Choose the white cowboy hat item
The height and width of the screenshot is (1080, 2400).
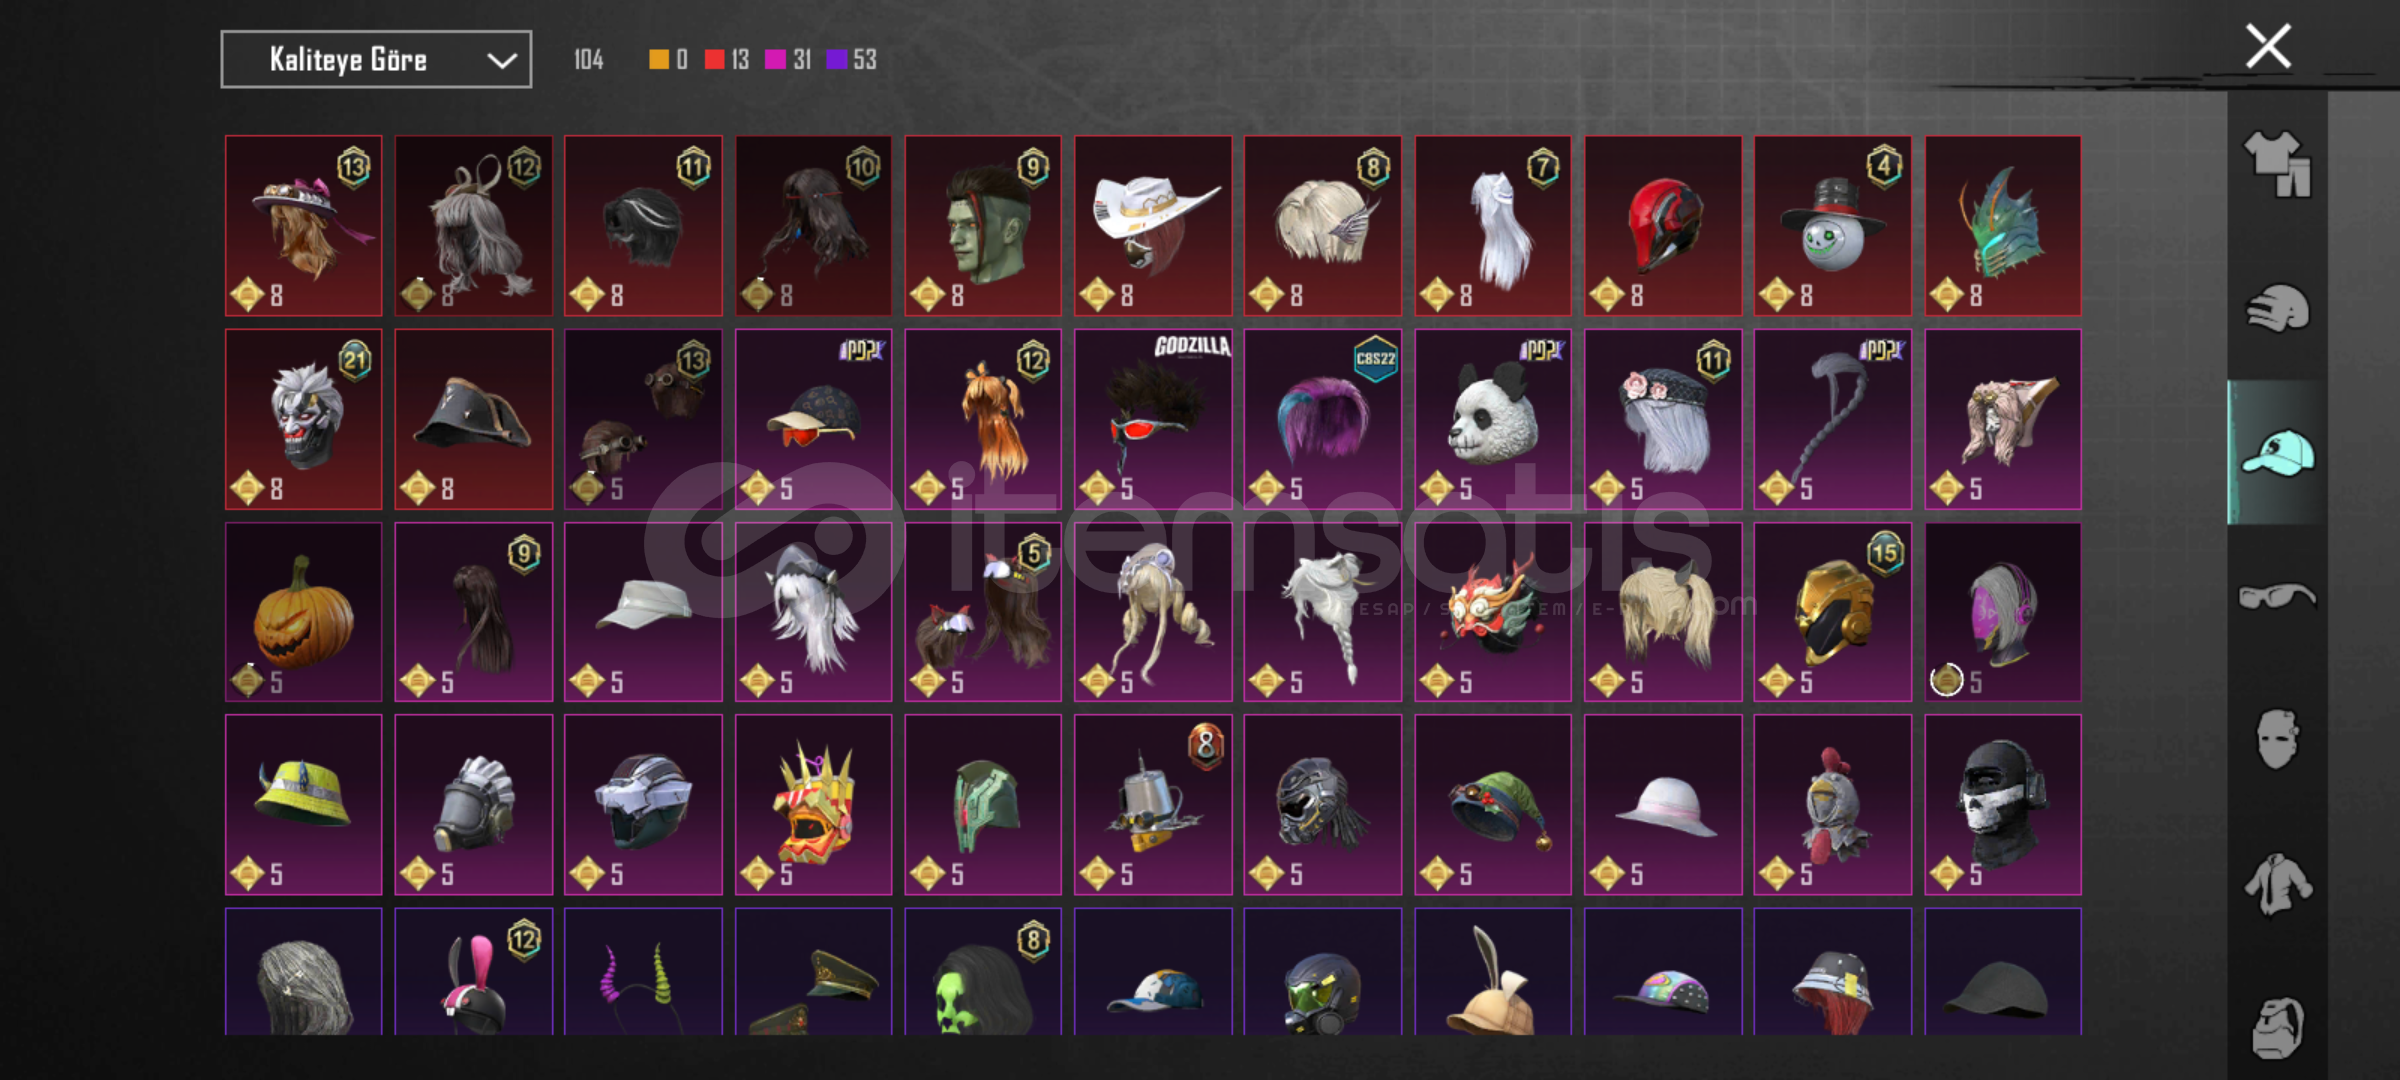(1153, 226)
